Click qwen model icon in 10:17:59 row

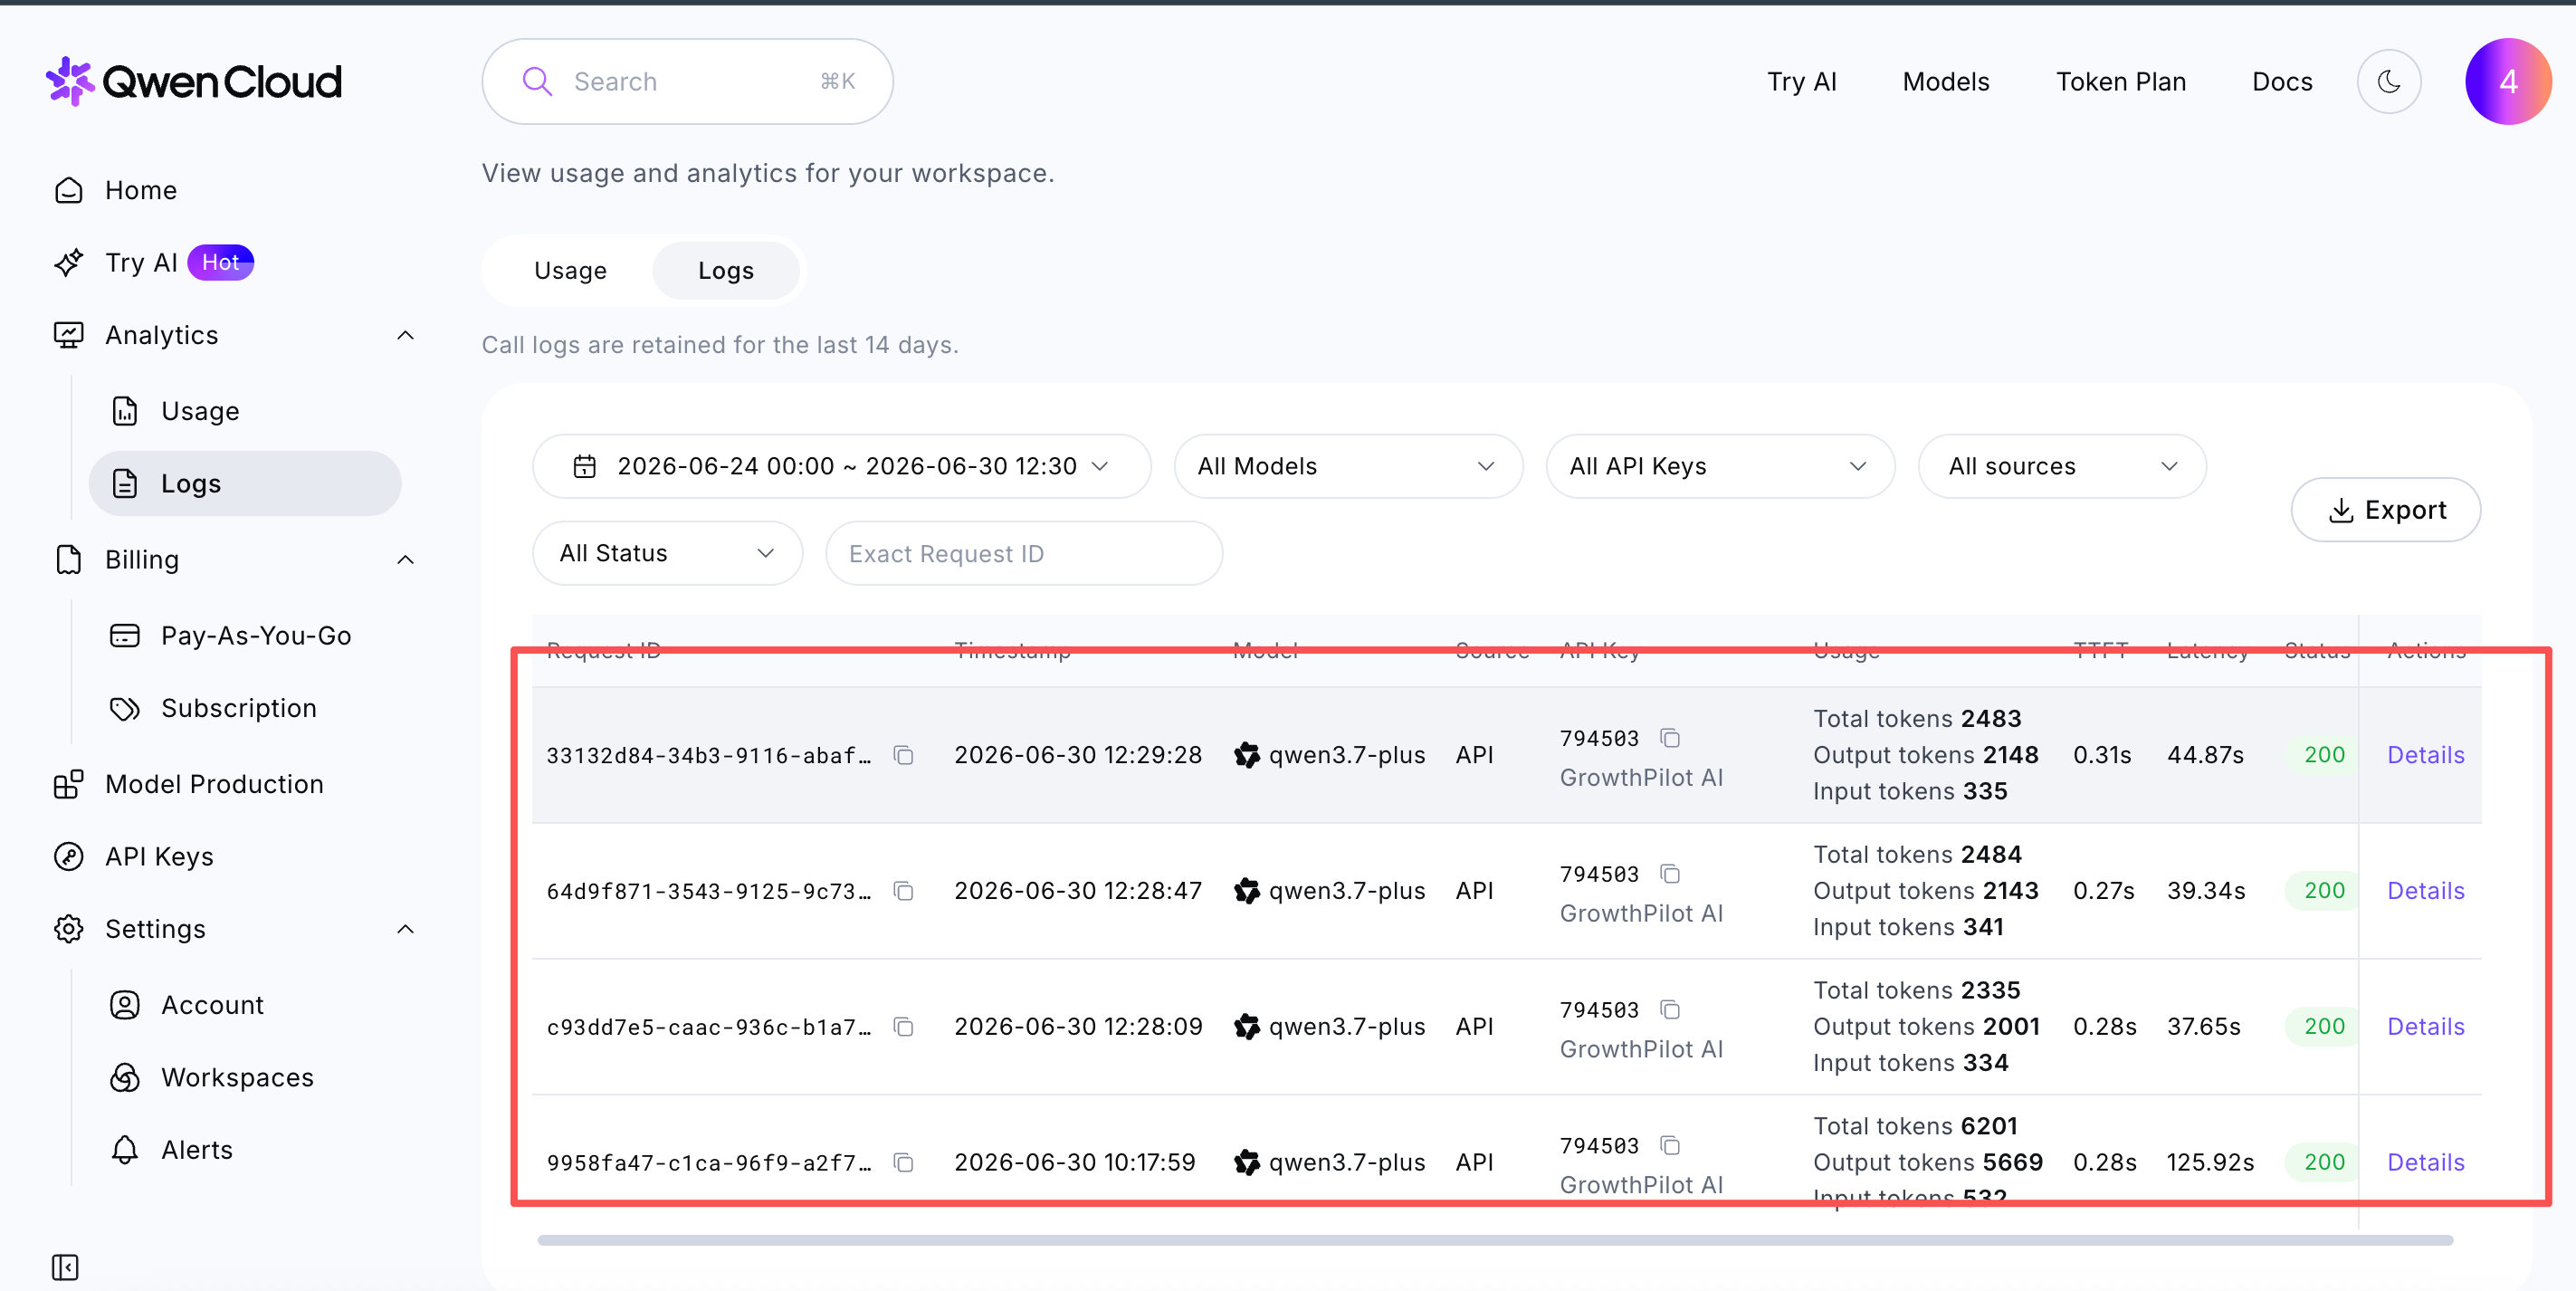point(1247,1162)
